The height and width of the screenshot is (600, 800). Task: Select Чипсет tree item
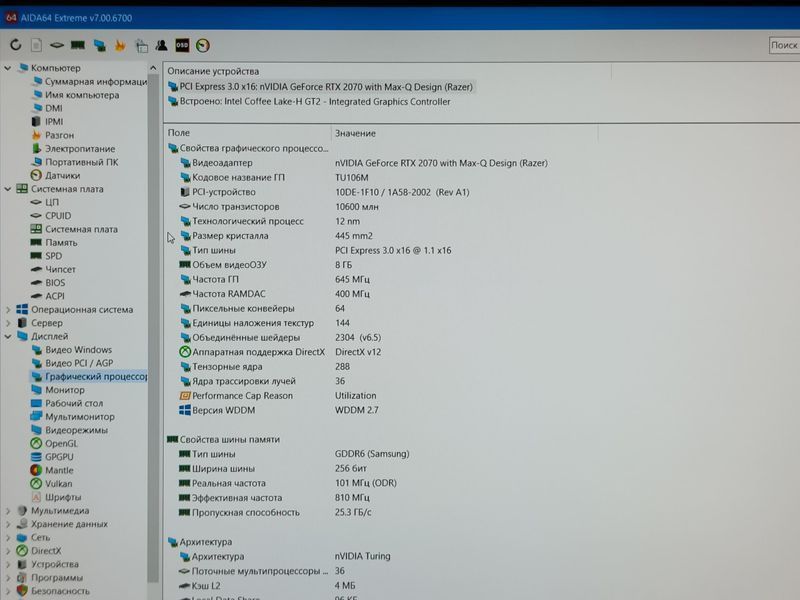pos(53,269)
